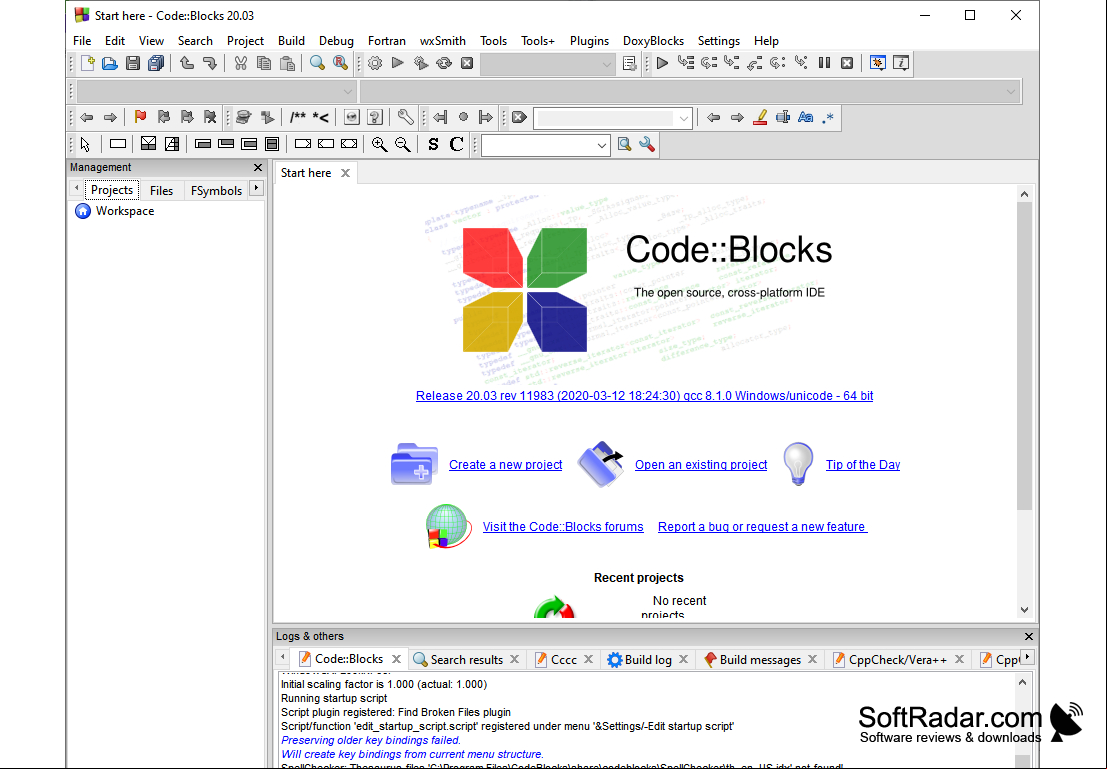Clear all bookmarks icon

point(210,117)
